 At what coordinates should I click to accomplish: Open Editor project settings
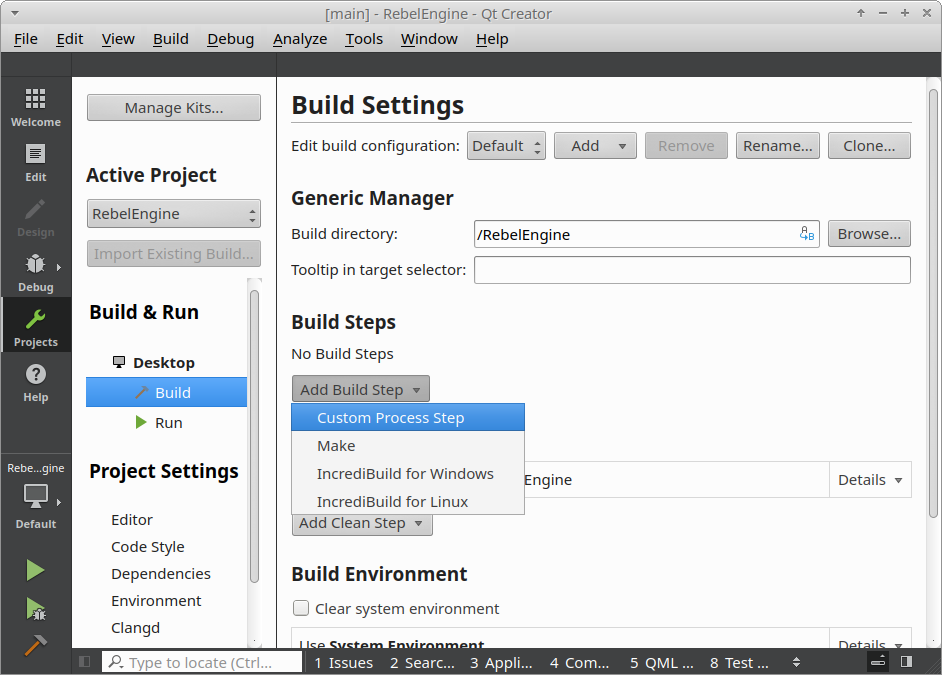point(132,519)
